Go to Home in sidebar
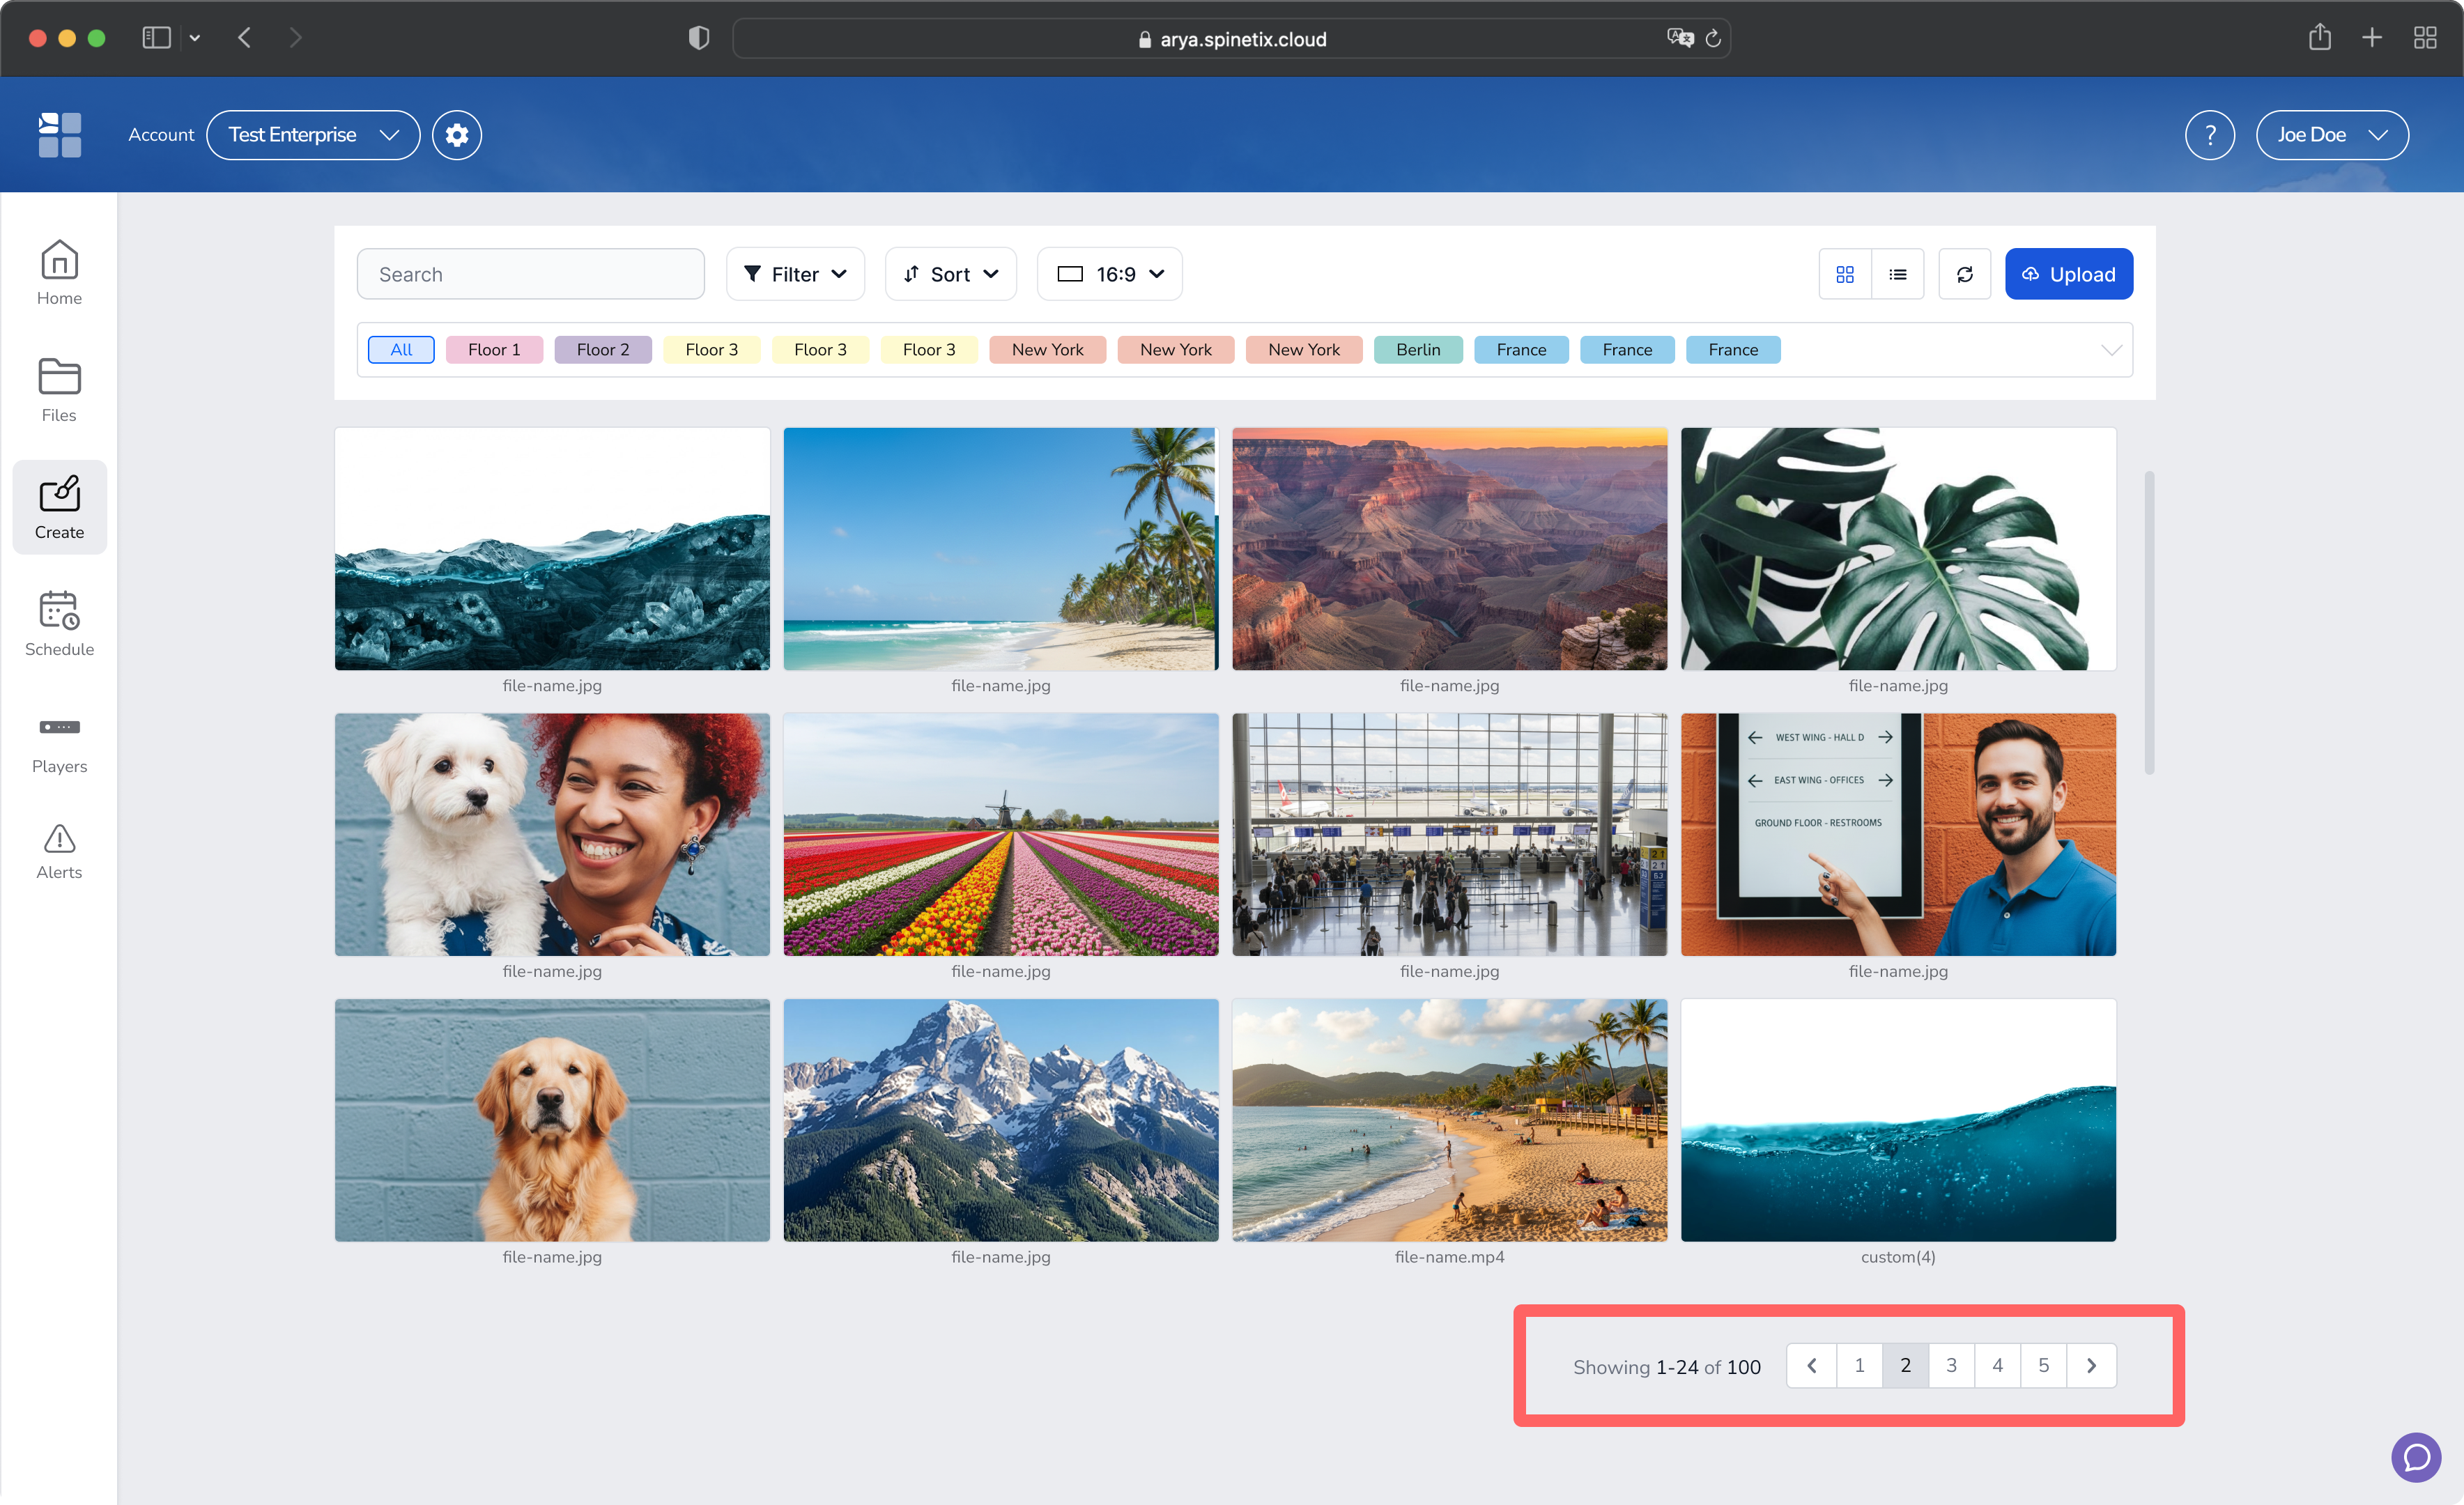The image size is (2464, 1505). 59,273
